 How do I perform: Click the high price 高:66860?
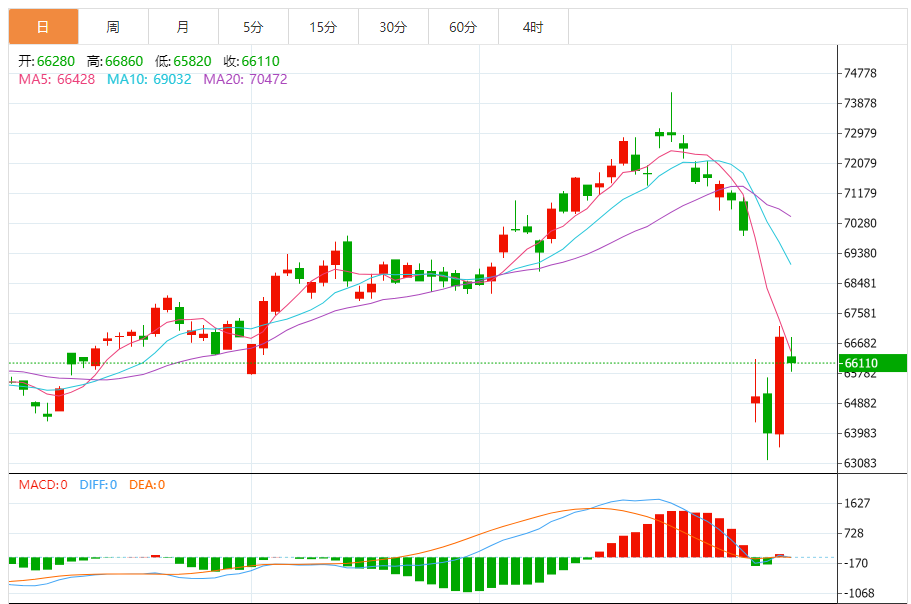coord(115,61)
